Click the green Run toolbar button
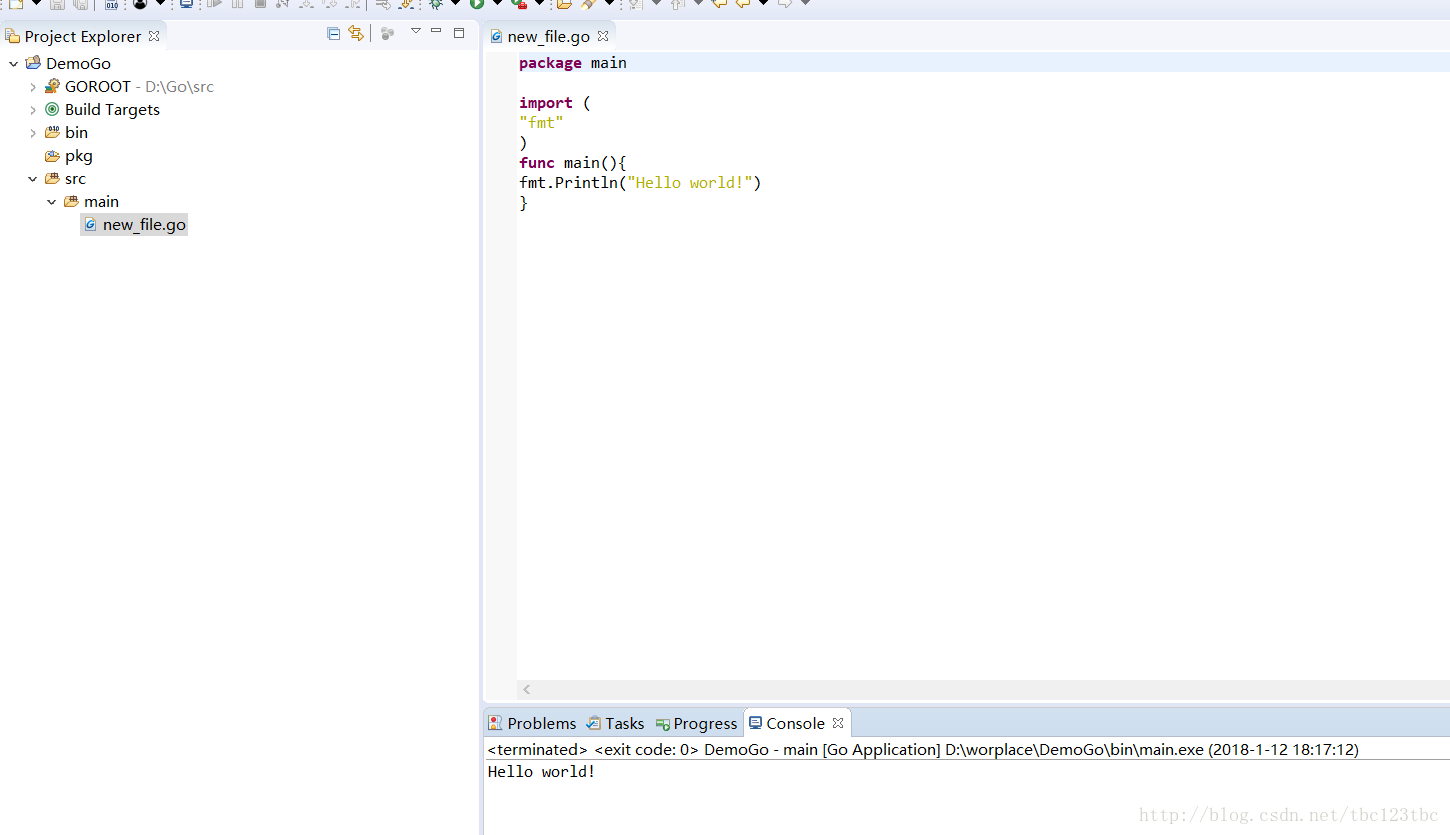 pyautogui.click(x=477, y=4)
